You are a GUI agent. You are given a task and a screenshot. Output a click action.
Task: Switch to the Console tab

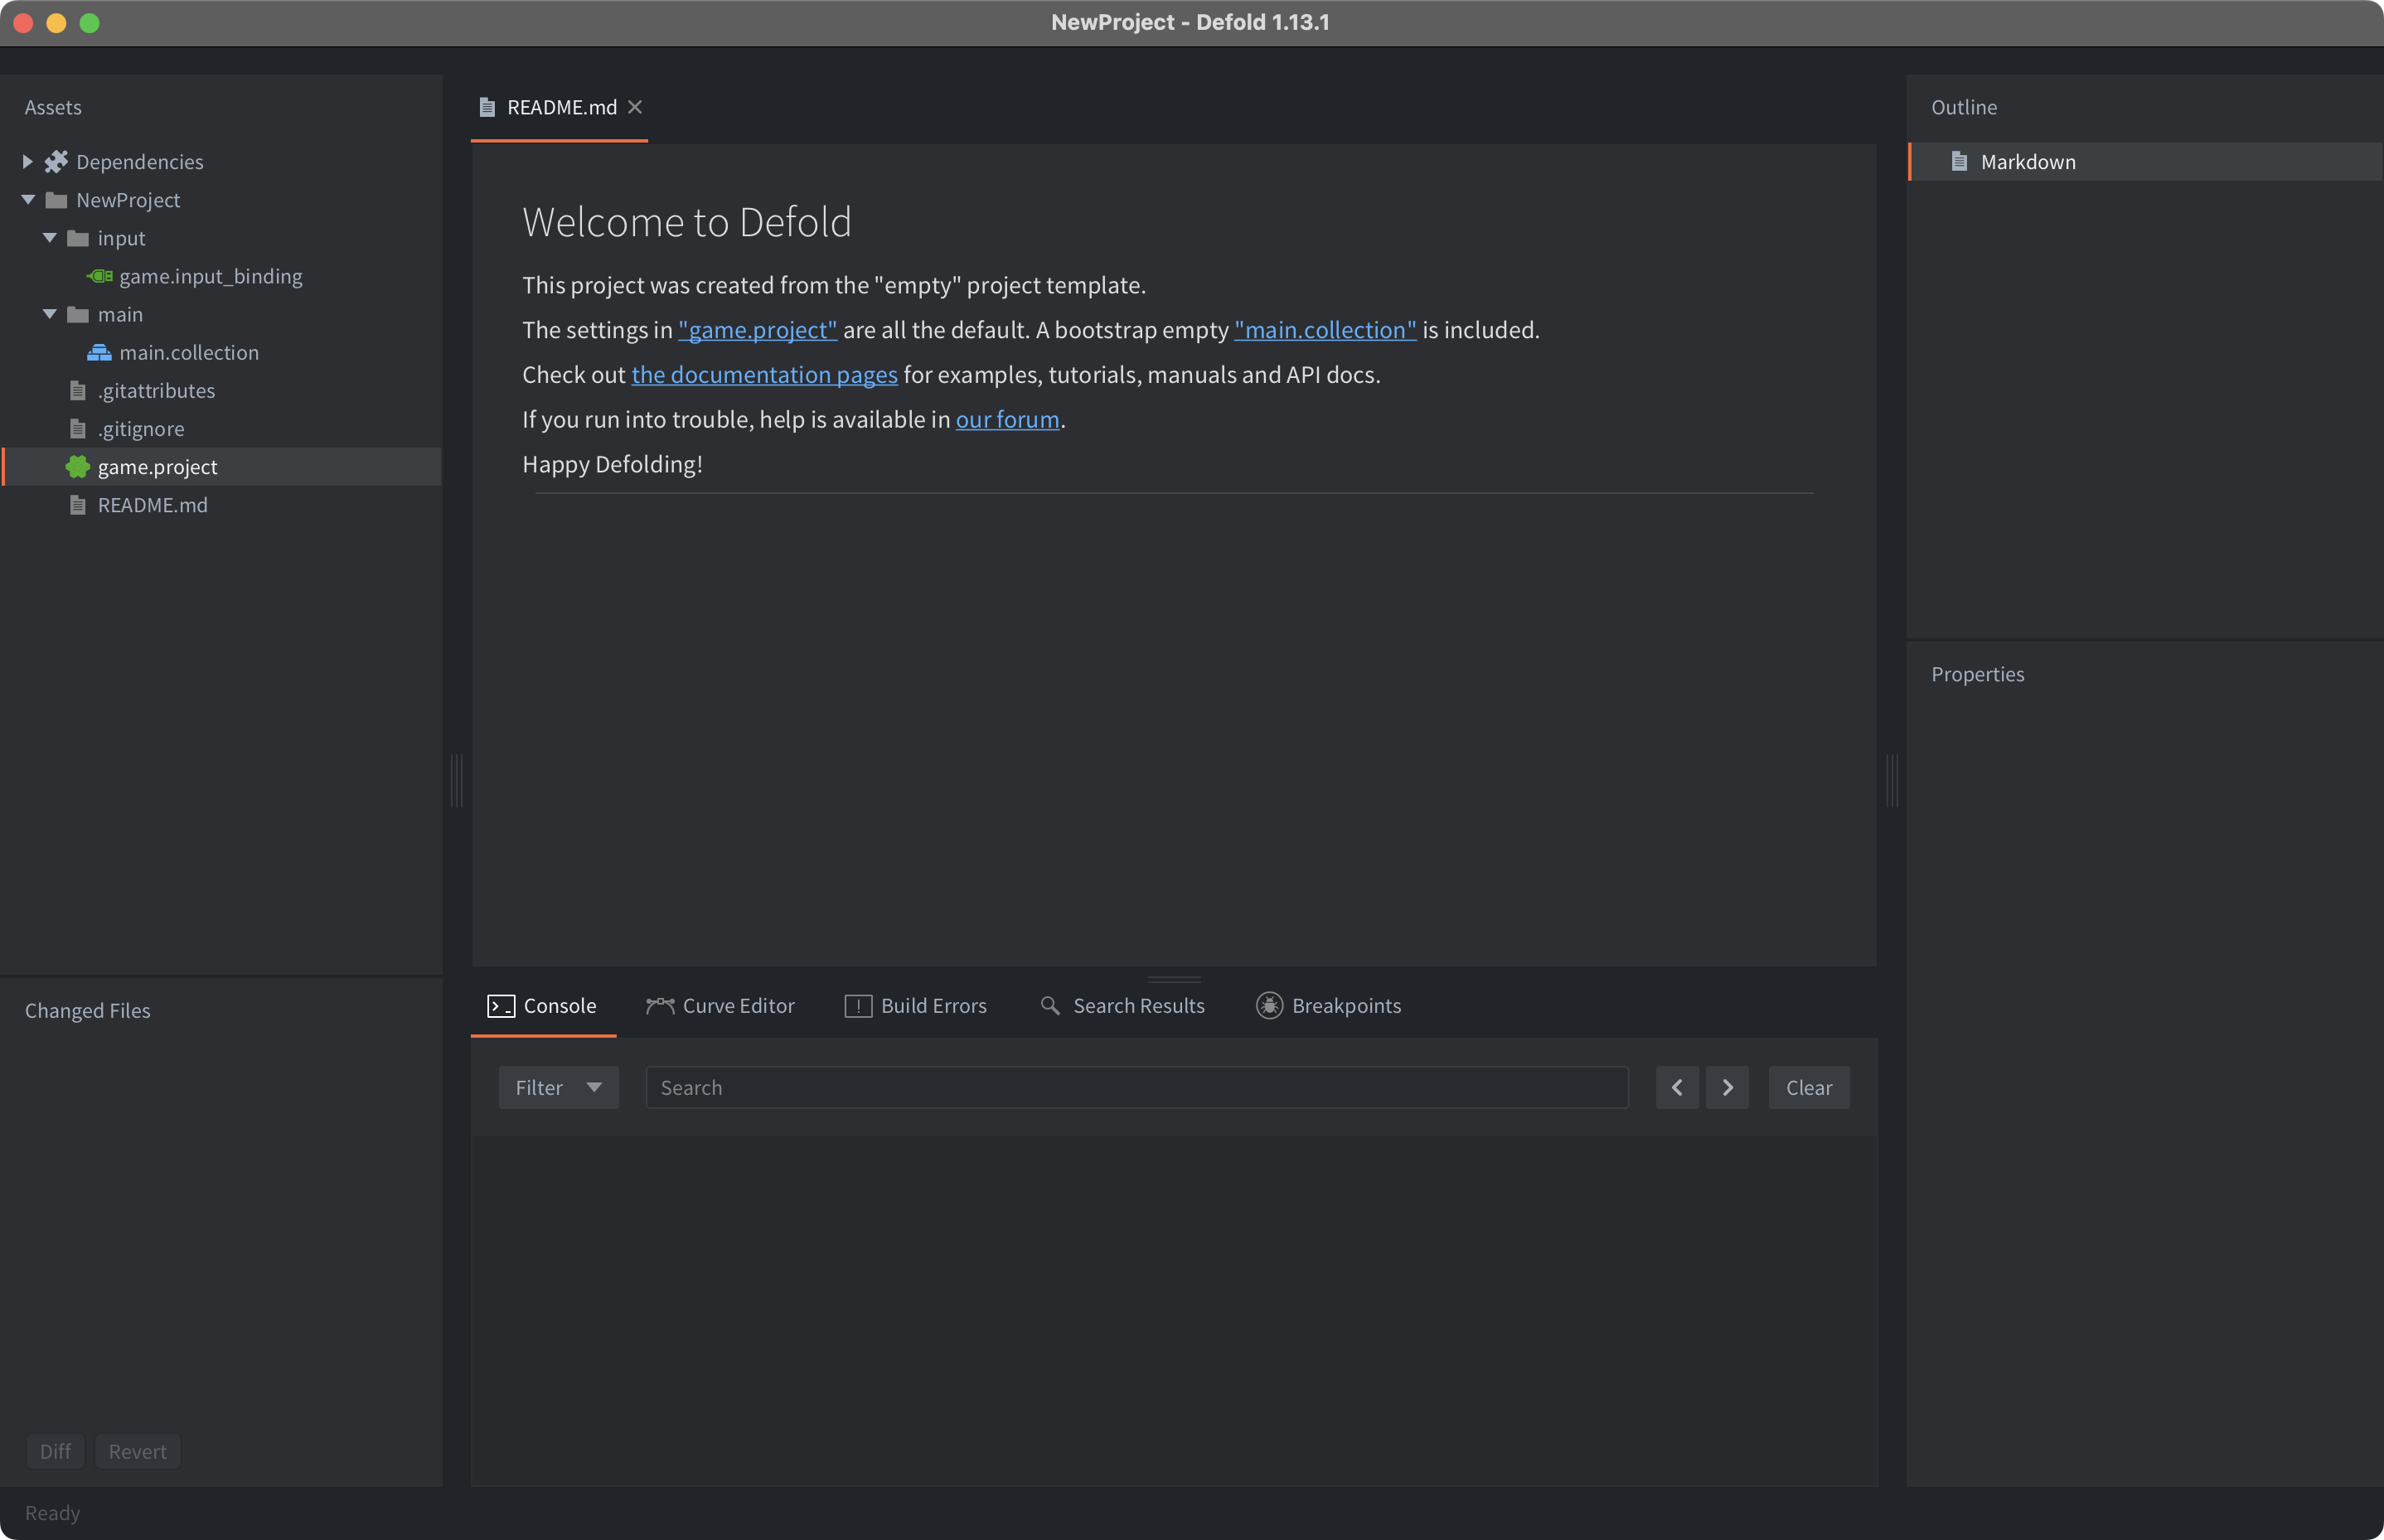pyautogui.click(x=543, y=1005)
